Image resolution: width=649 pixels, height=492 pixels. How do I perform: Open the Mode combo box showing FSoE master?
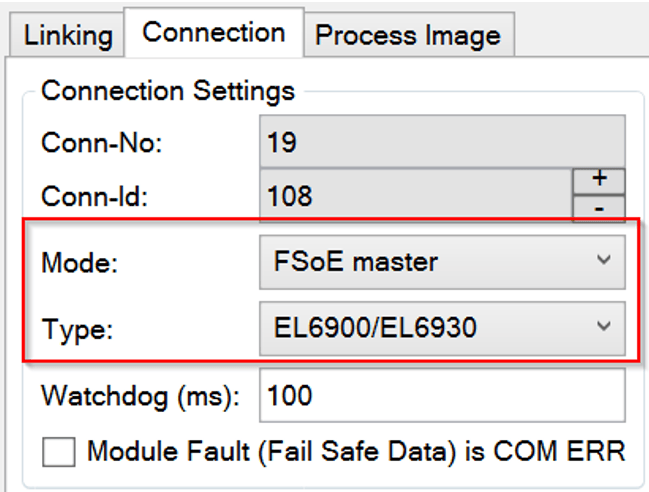coord(442,262)
